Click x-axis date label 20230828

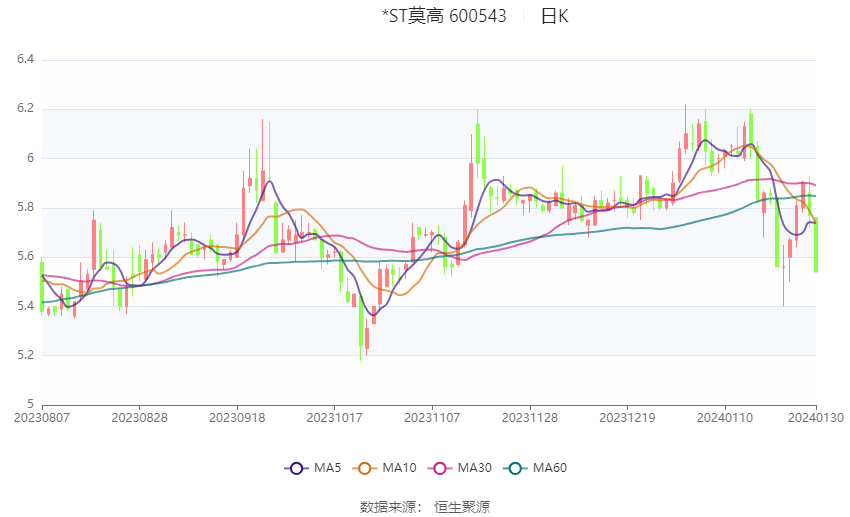tap(139, 418)
